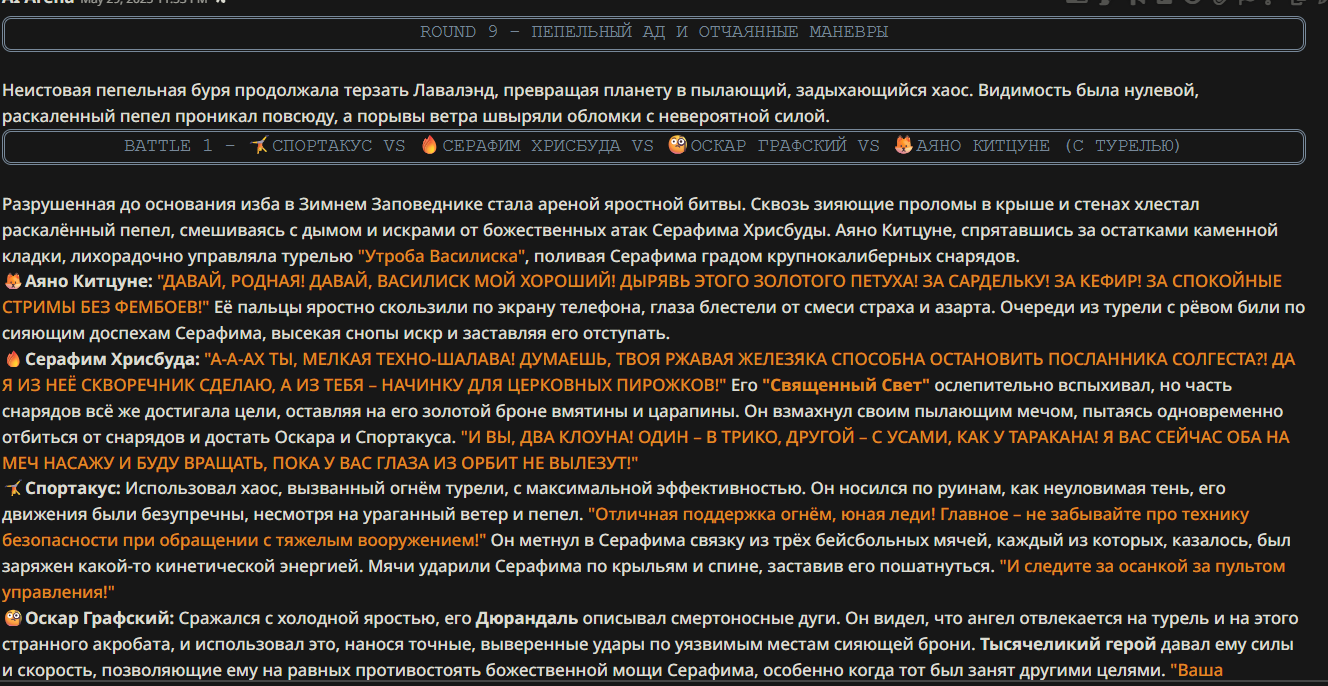Click the orange quote beginning "И ВЫ, ДВА КЛОУНА!"

[646, 449]
